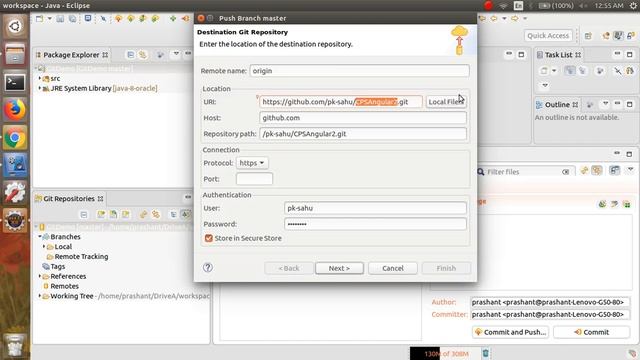Viewport: 640px width, 360px height.
Task: Click the heap memory status bar
Action: [444, 353]
